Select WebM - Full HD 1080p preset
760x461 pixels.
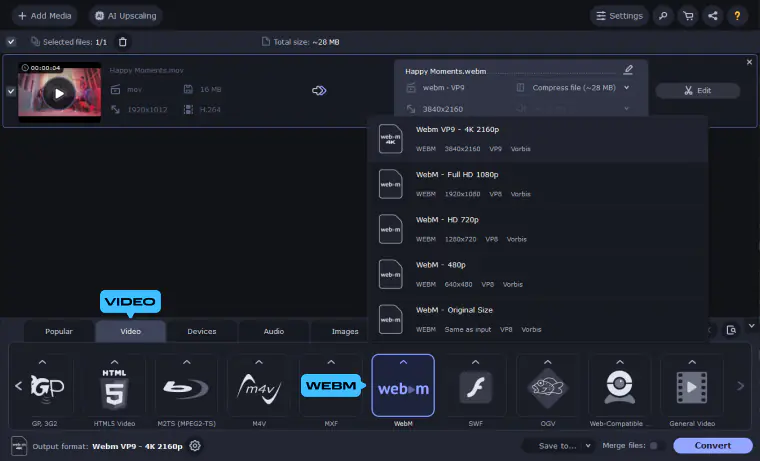(x=538, y=184)
